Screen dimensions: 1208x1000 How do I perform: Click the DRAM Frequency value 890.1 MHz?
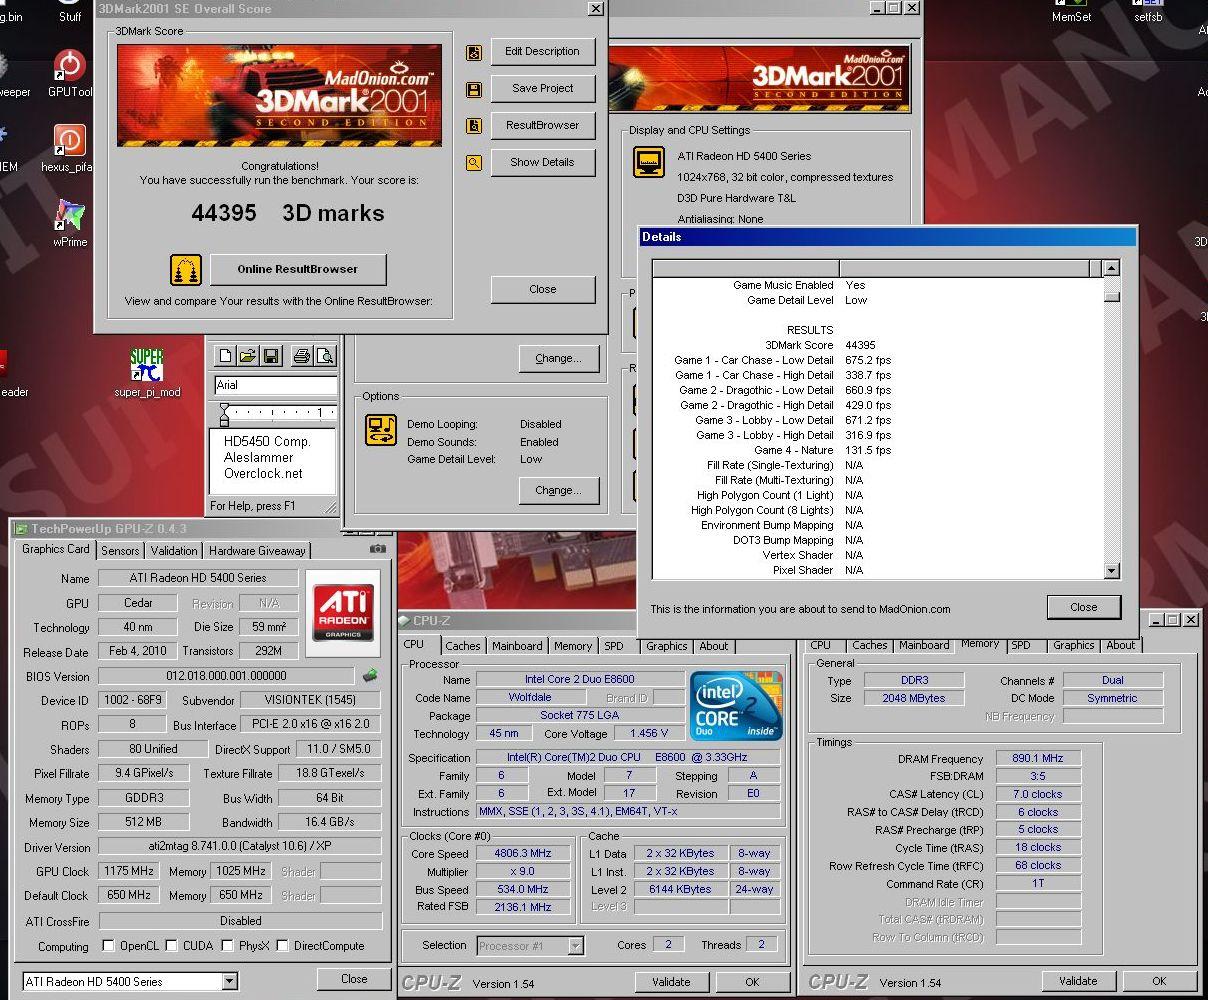click(1037, 759)
